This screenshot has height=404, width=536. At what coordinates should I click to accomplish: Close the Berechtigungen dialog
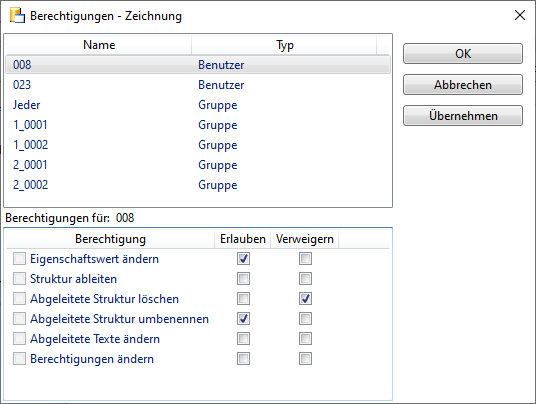520,15
